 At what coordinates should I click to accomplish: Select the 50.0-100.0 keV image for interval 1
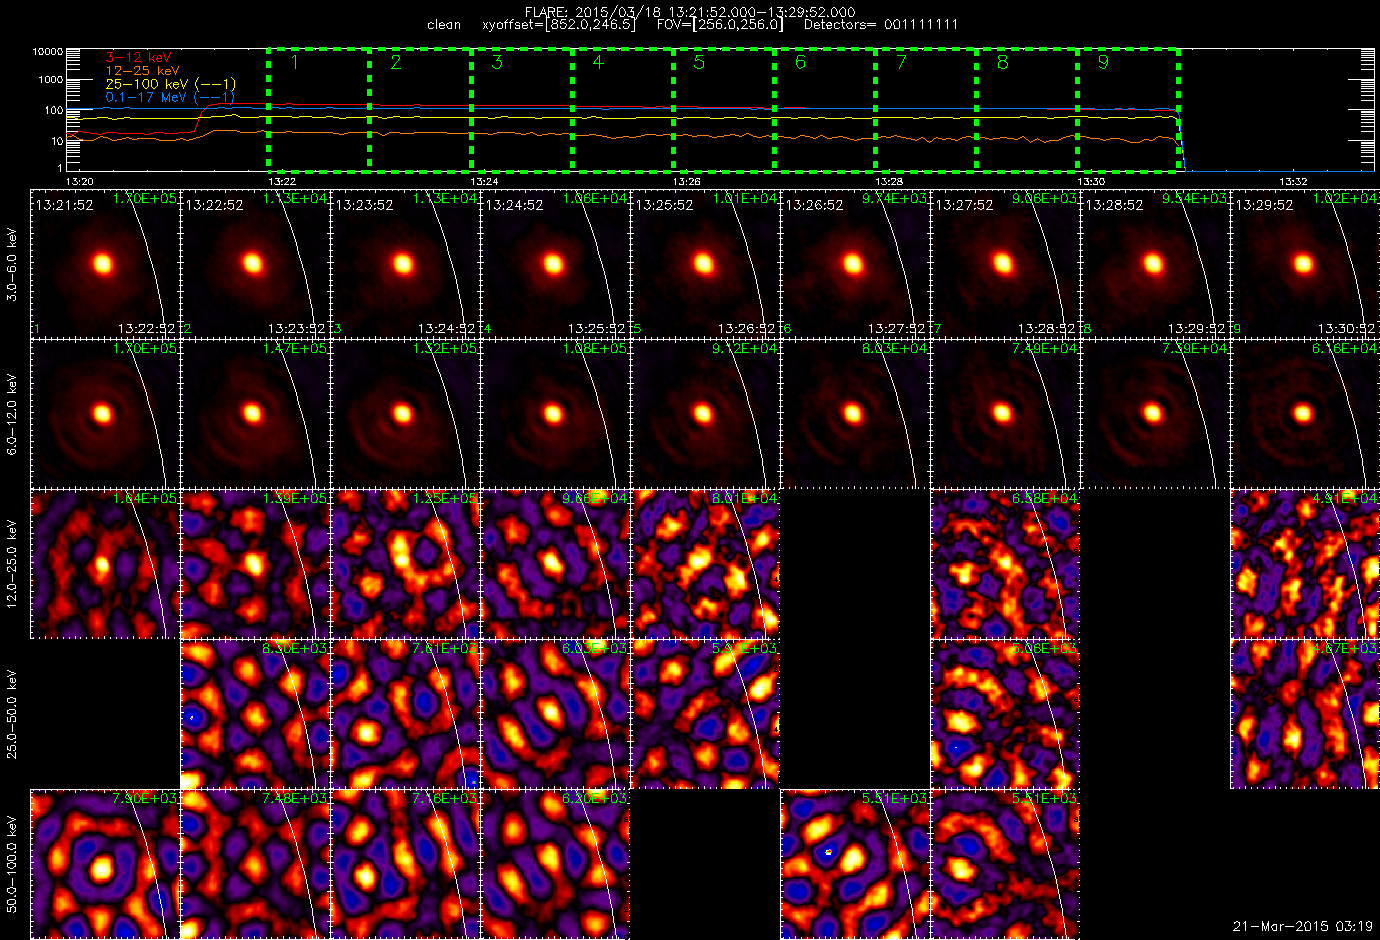pyautogui.click(x=105, y=864)
